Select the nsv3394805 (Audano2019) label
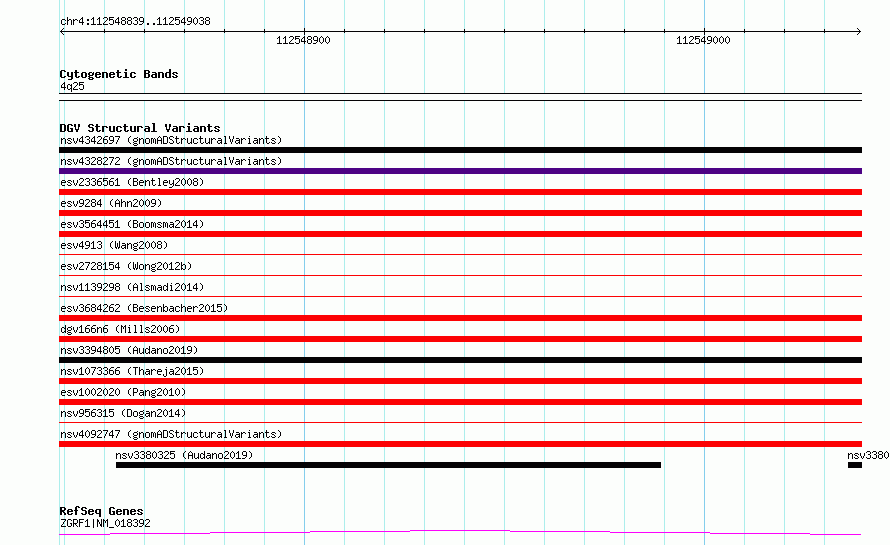Image resolution: width=890 pixels, height=545 pixels. click(x=129, y=350)
